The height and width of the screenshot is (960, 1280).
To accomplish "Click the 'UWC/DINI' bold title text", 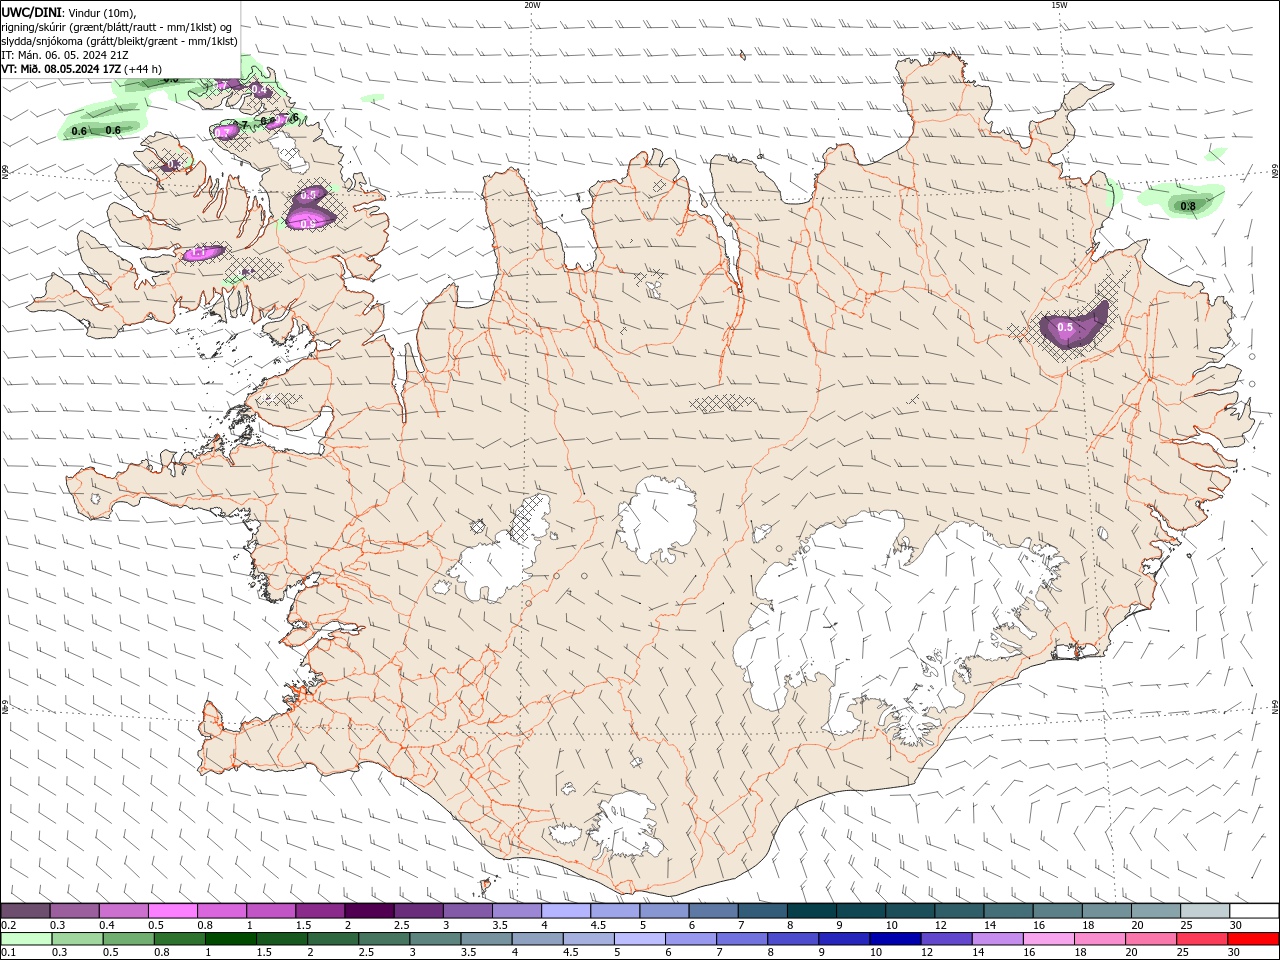I will coord(31,12).
